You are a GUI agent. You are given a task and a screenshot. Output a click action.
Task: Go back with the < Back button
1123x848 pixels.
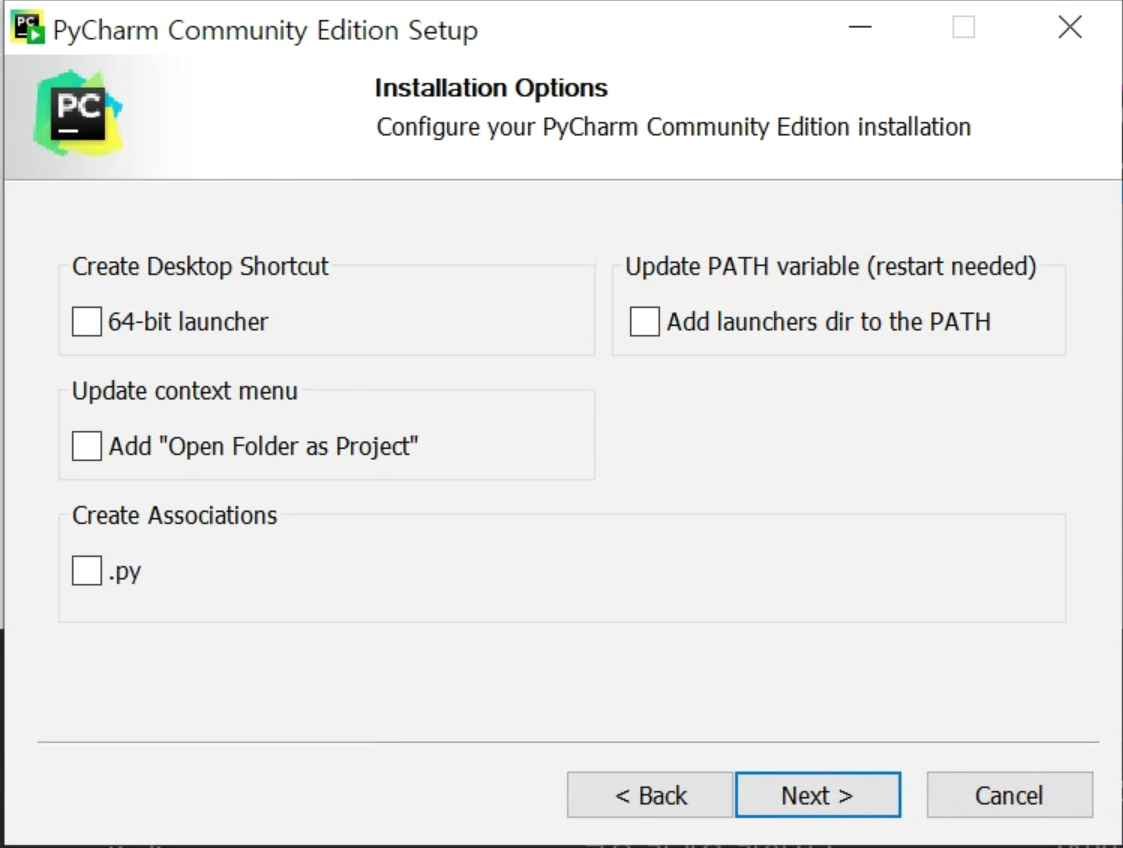point(650,795)
